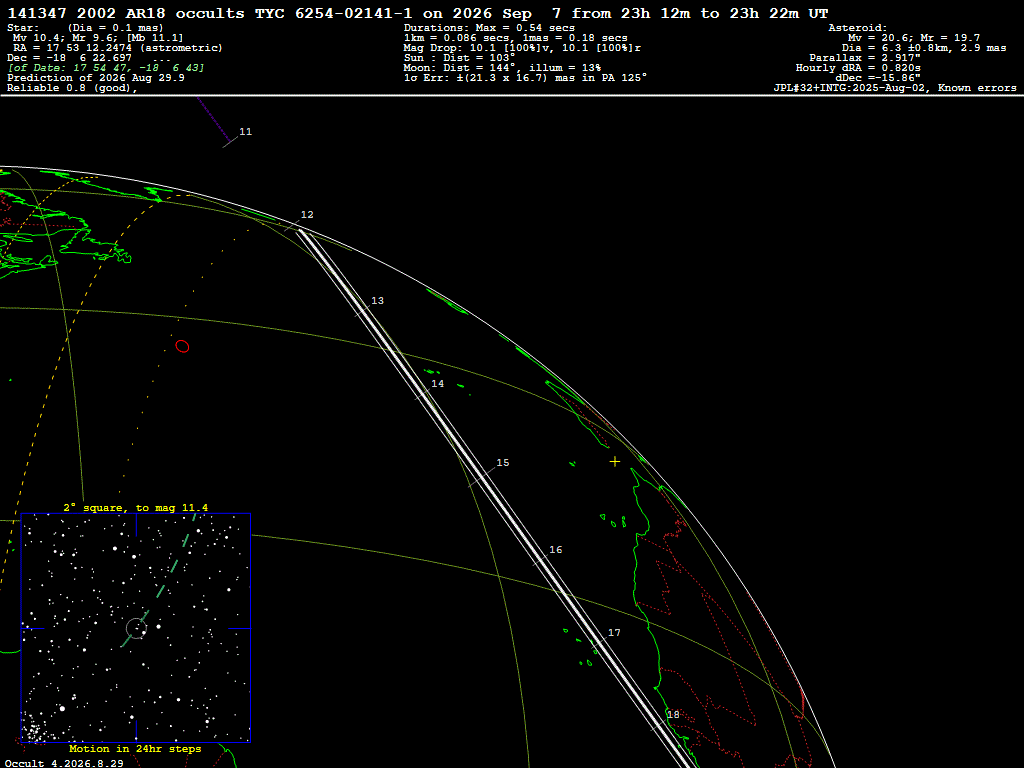Image resolution: width=1024 pixels, height=768 pixels.
Task: Click the star chart inset thumbnail
Action: point(136,628)
